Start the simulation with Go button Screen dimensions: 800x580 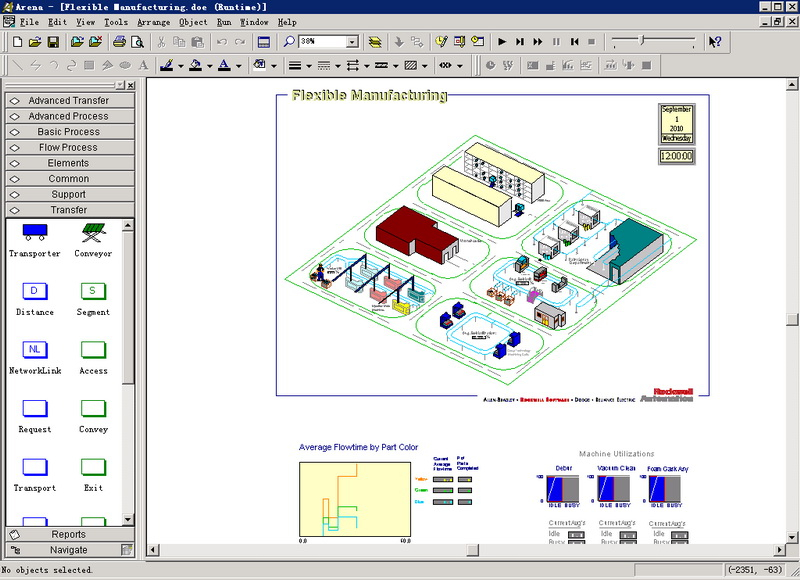[x=503, y=42]
